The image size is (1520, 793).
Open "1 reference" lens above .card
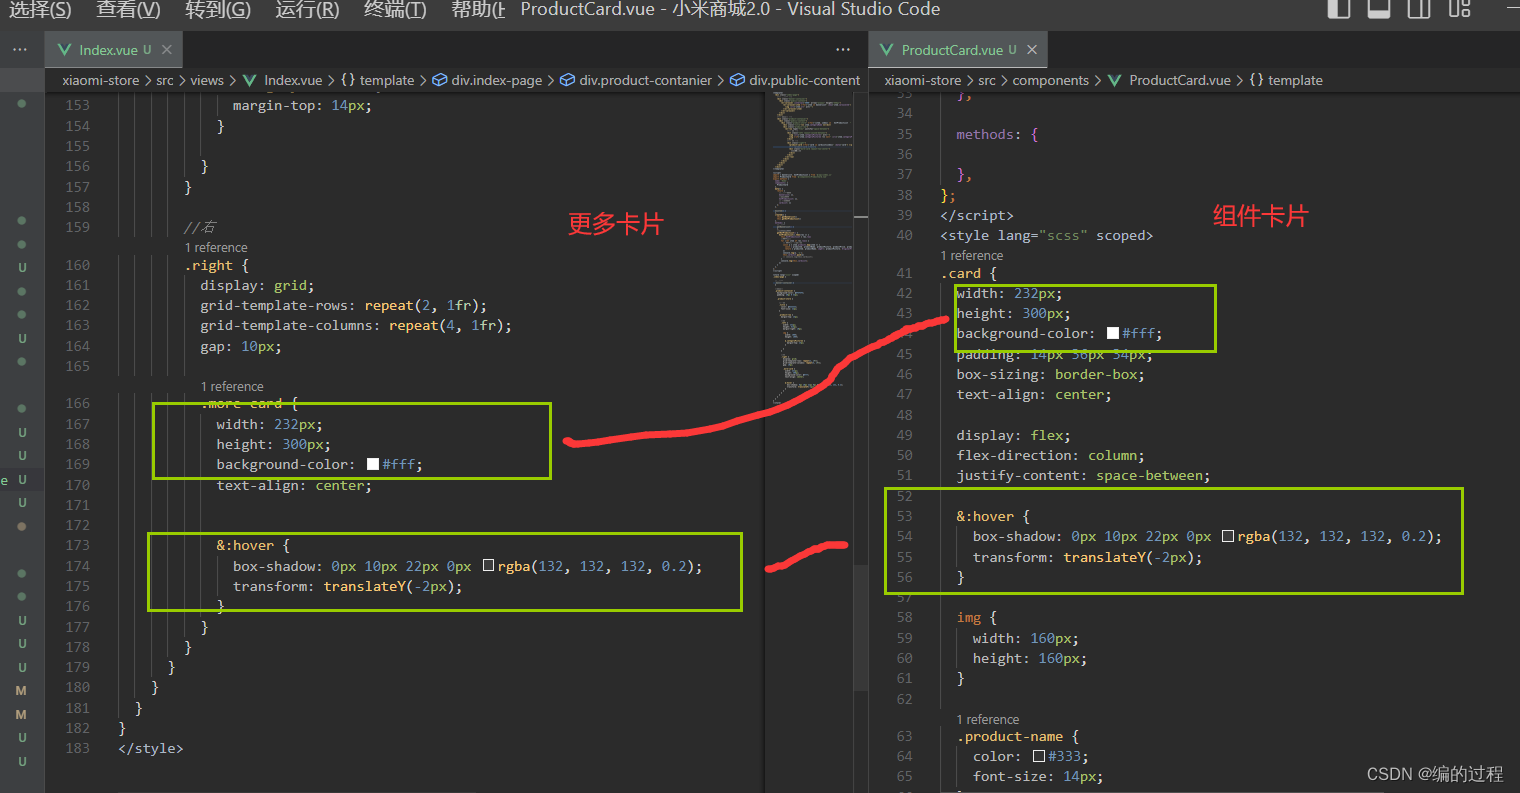pyautogui.click(x=972, y=255)
